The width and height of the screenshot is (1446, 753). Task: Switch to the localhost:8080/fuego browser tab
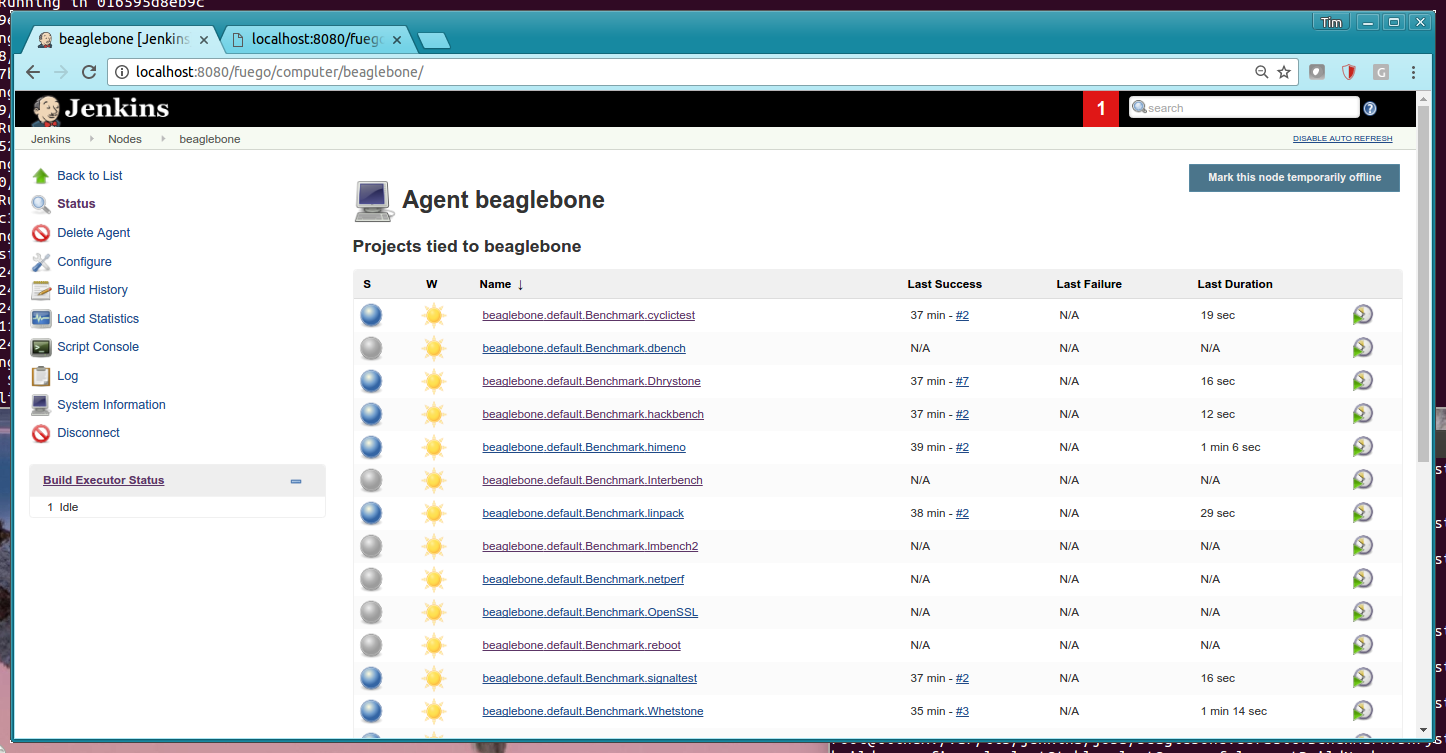click(x=316, y=40)
